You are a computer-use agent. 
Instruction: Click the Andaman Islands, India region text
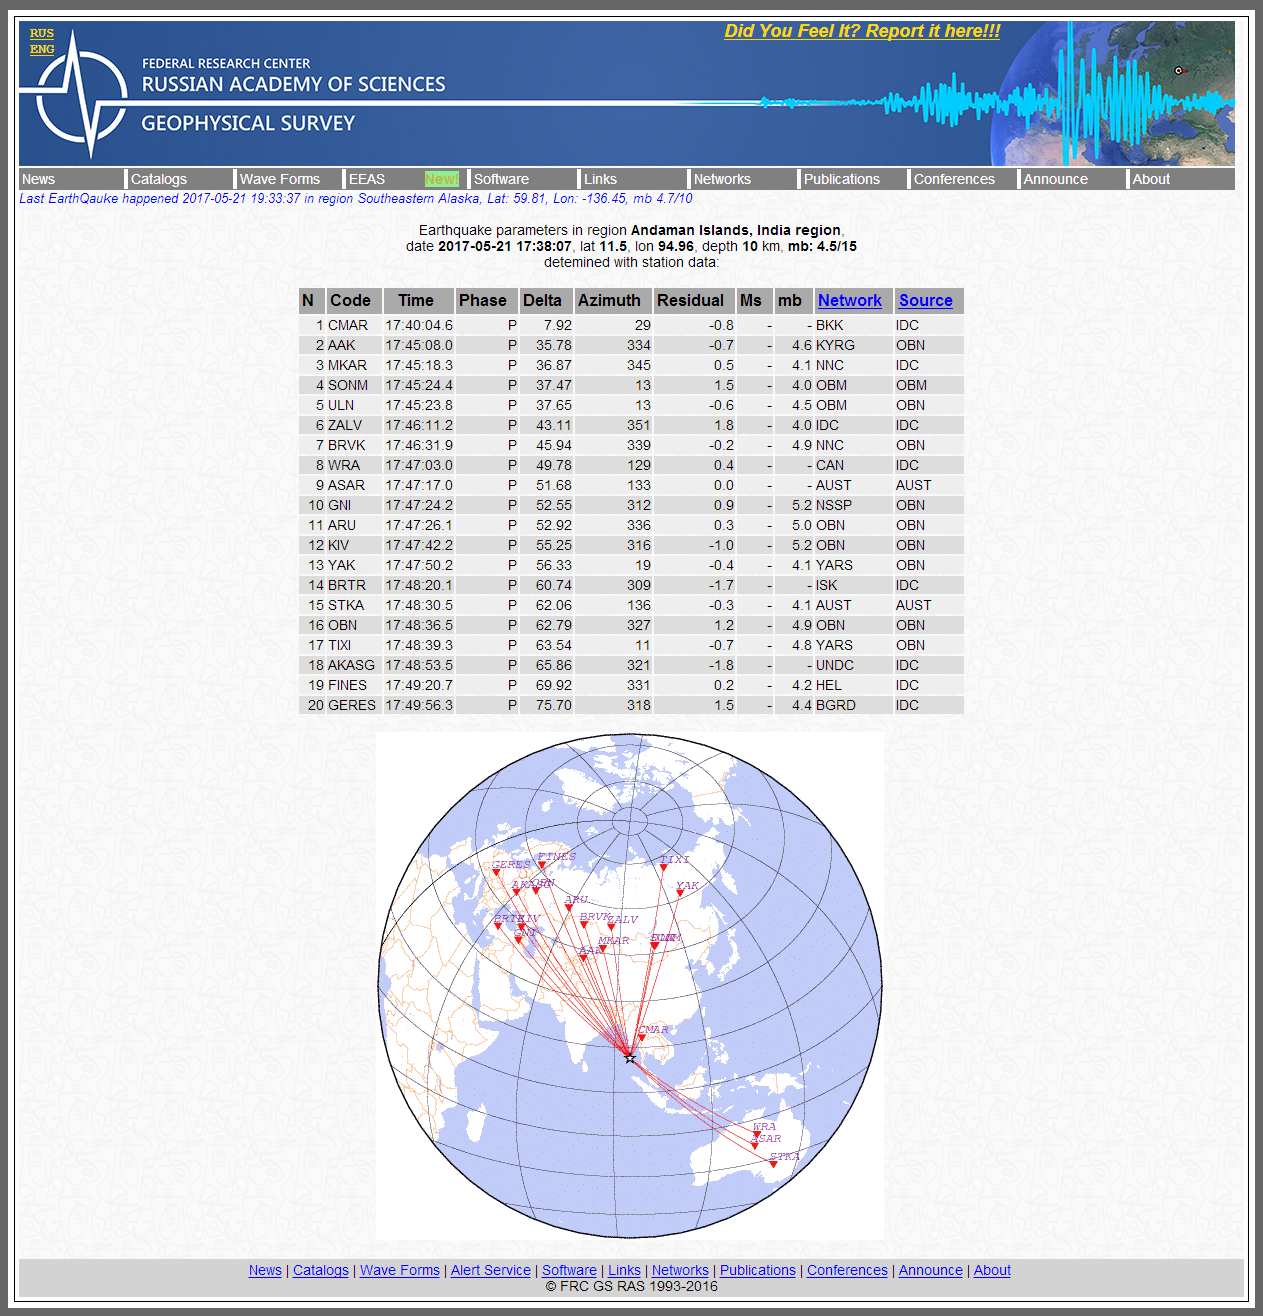click(735, 230)
